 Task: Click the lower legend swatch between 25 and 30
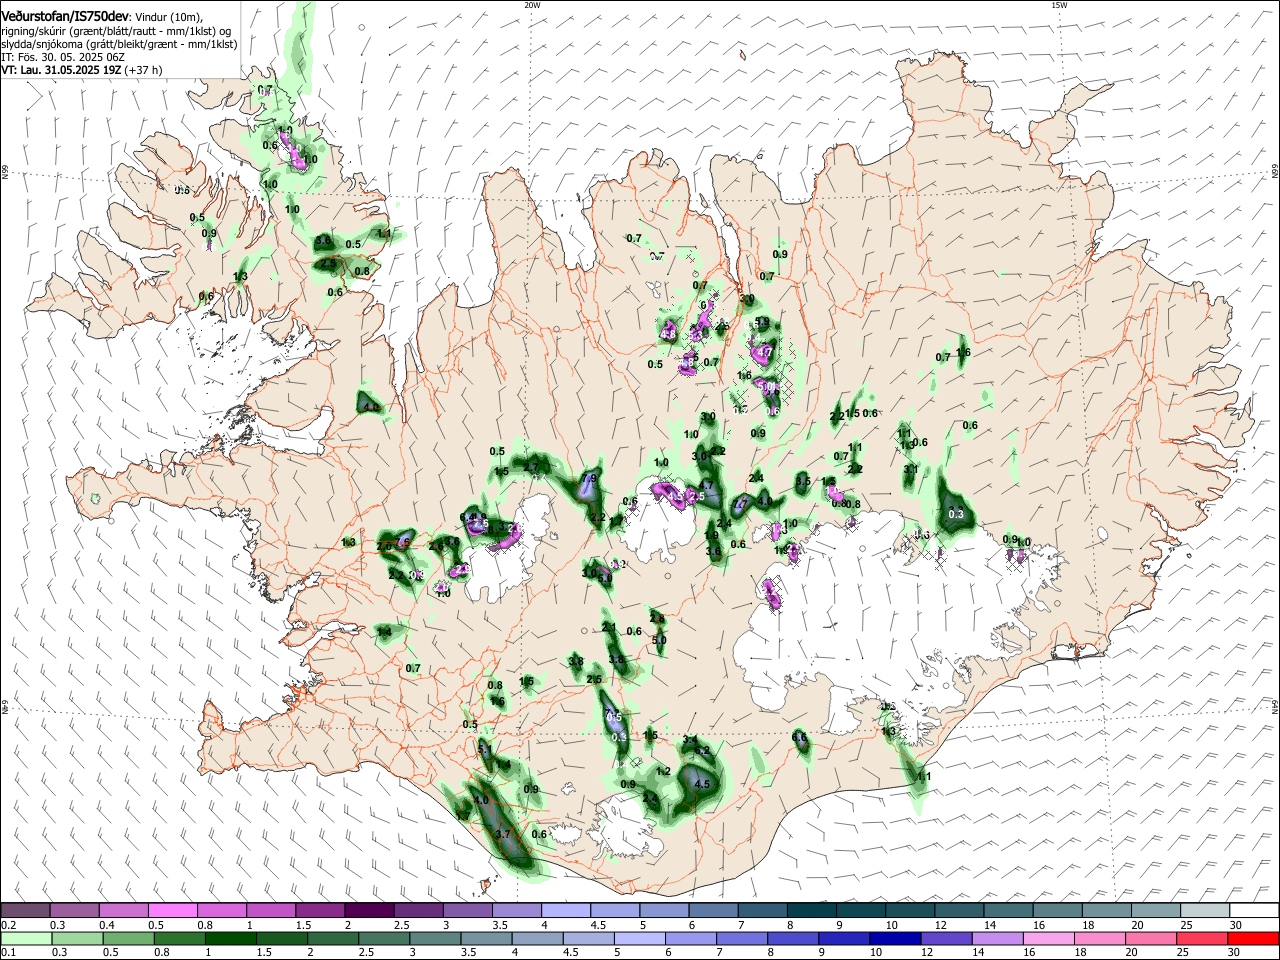[x=1202, y=938]
